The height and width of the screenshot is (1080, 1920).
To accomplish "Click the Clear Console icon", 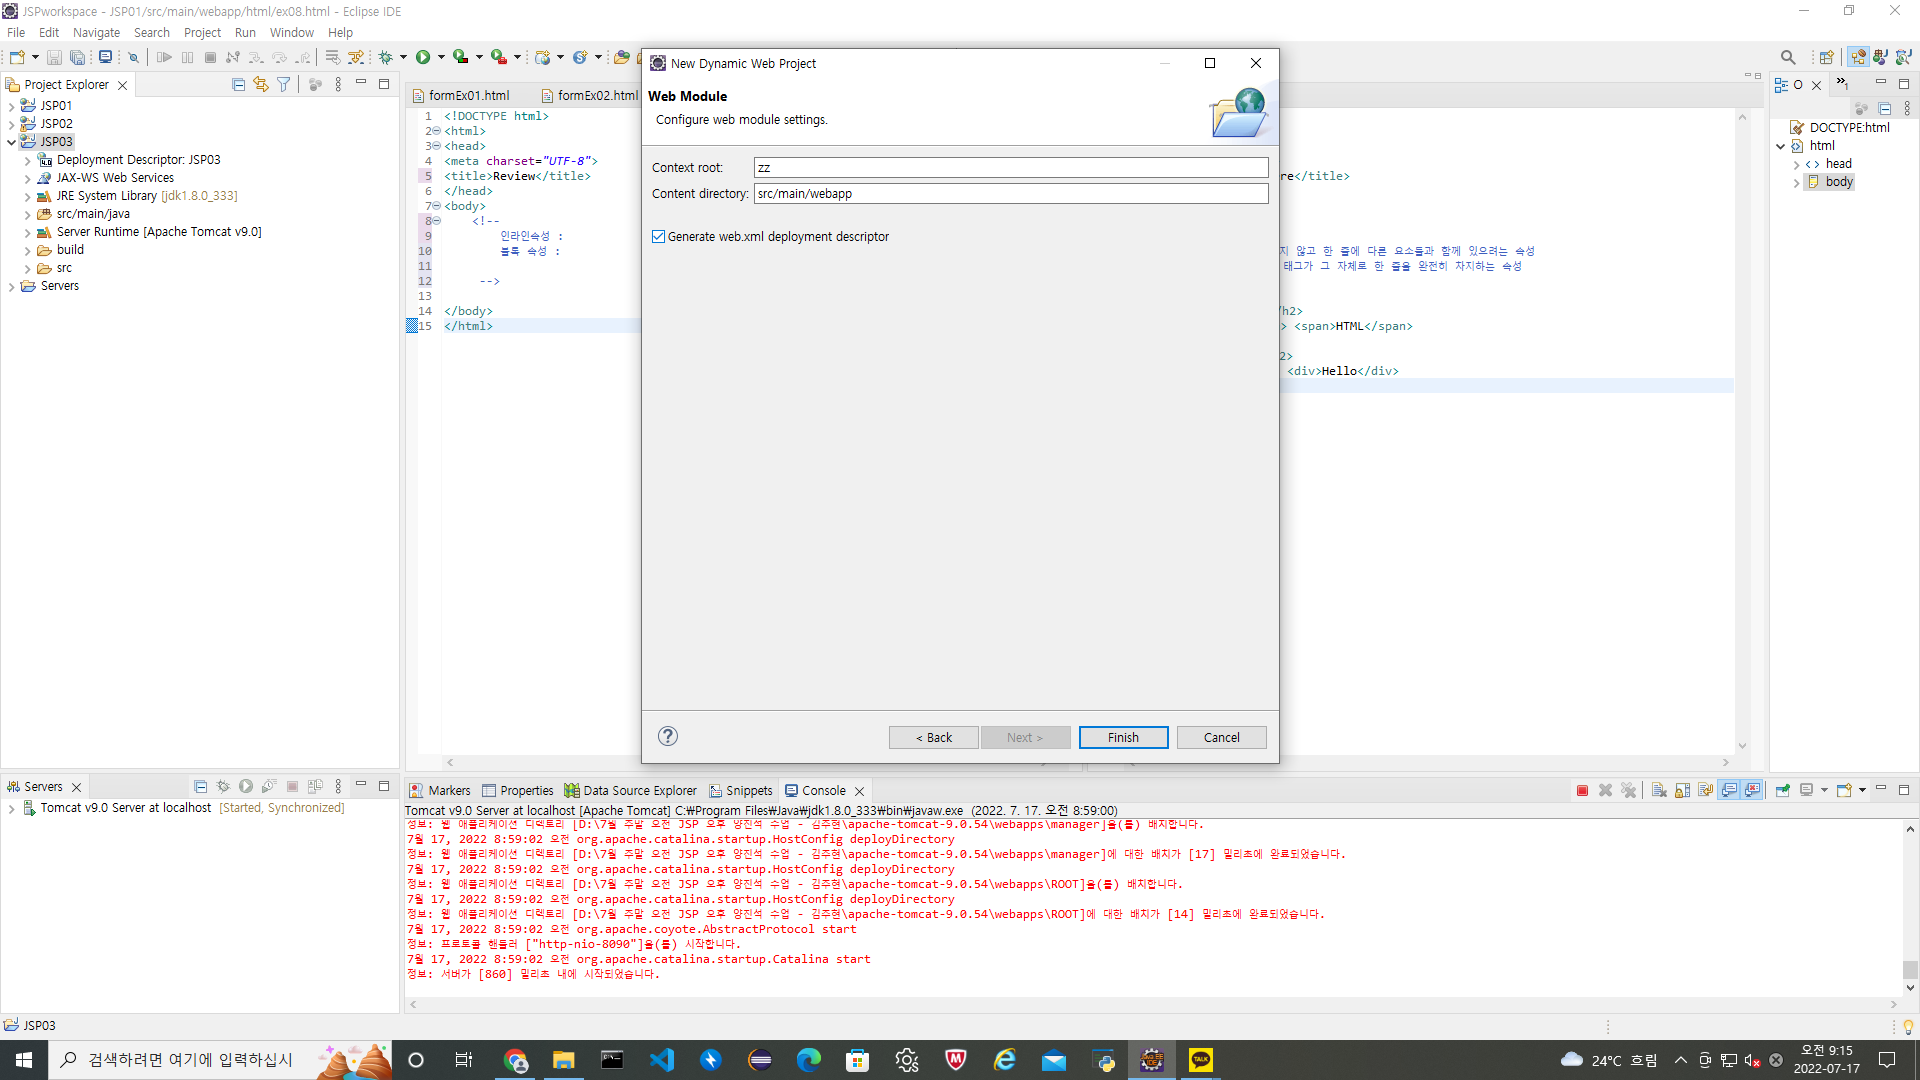I will click(x=1659, y=791).
